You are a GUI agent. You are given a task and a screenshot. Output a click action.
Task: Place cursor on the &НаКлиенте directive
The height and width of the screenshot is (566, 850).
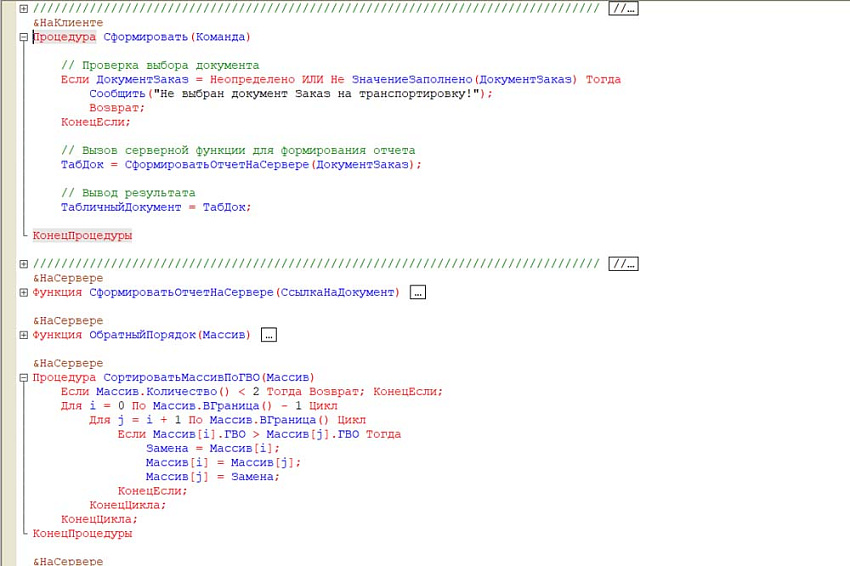[68, 22]
